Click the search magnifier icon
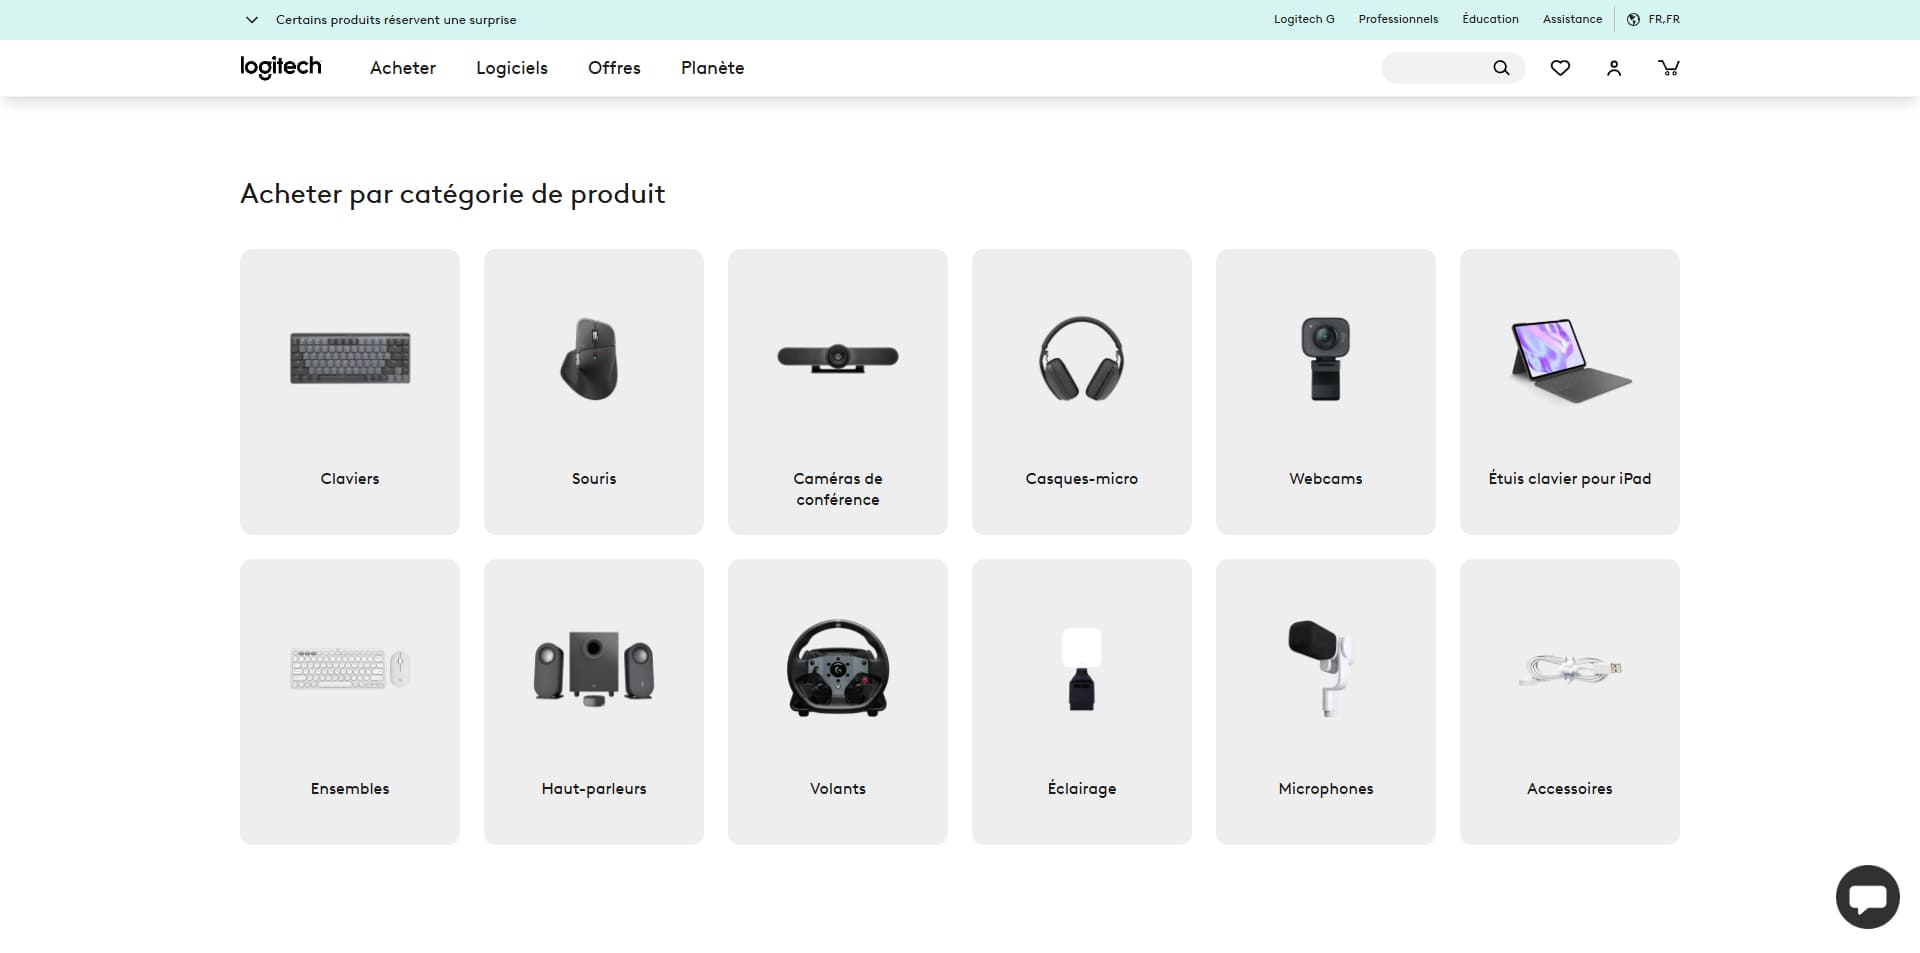This screenshot has height=953, width=1920. (x=1501, y=68)
